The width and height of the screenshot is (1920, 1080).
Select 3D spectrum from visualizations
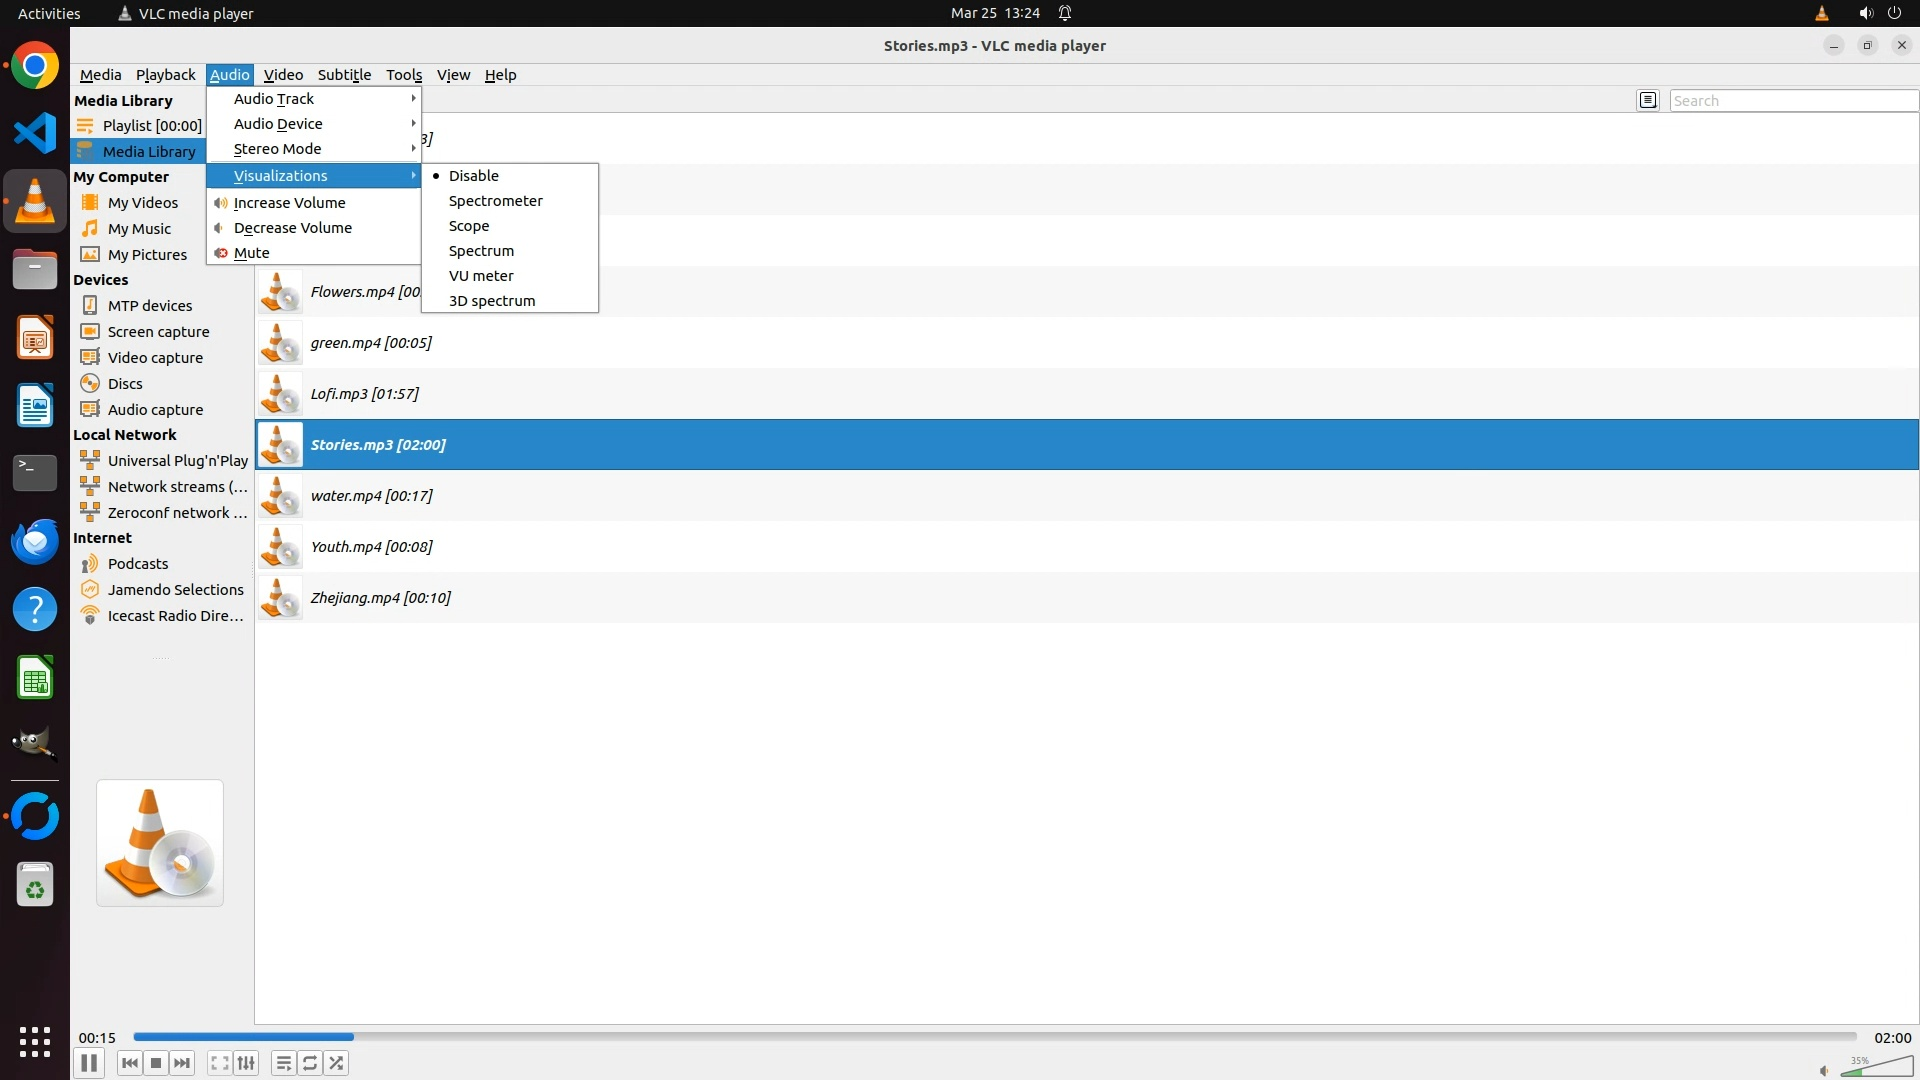pyautogui.click(x=491, y=301)
